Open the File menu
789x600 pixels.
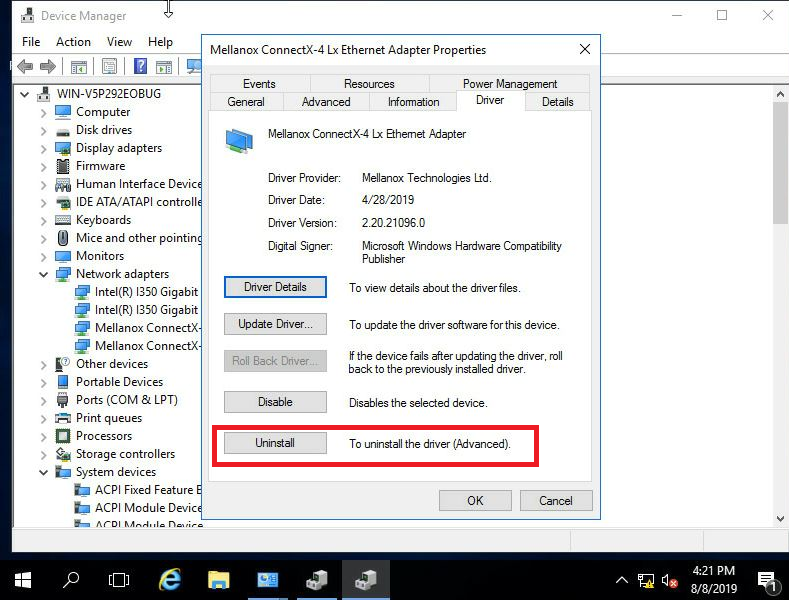[x=31, y=42]
